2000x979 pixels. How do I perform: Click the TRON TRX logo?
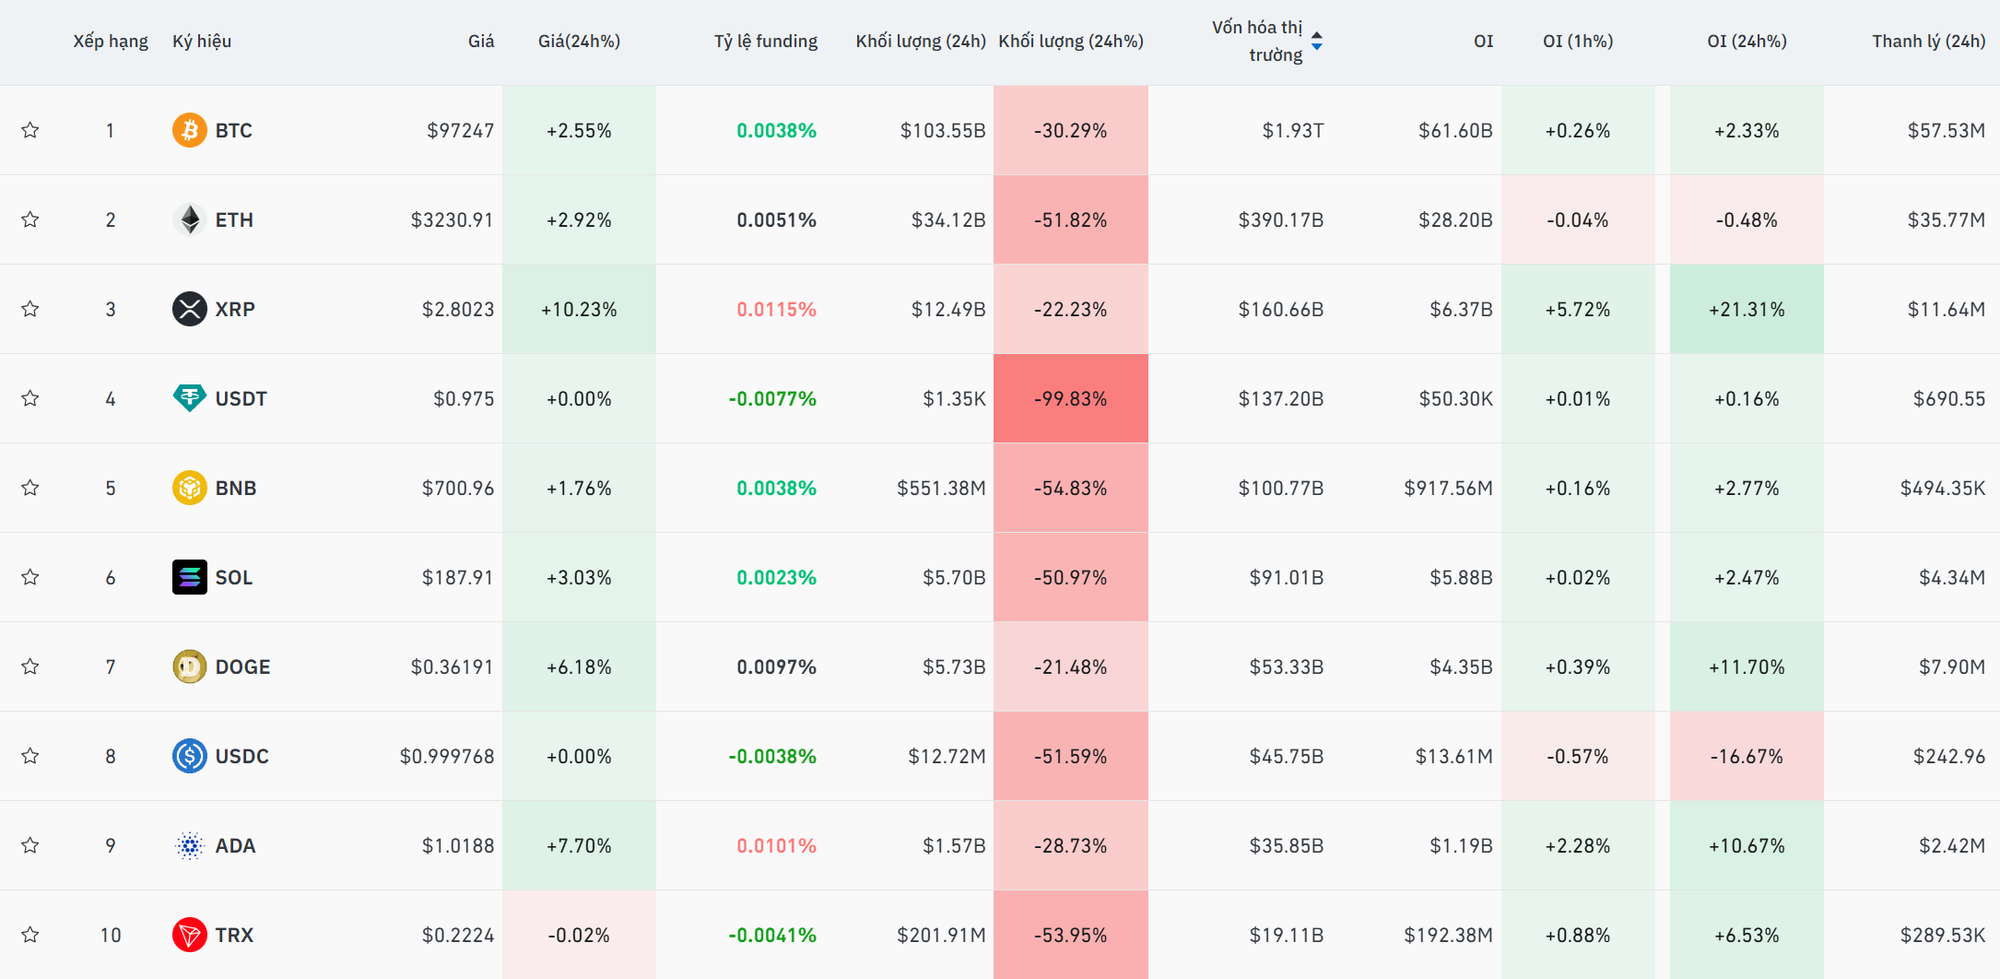coord(189,935)
